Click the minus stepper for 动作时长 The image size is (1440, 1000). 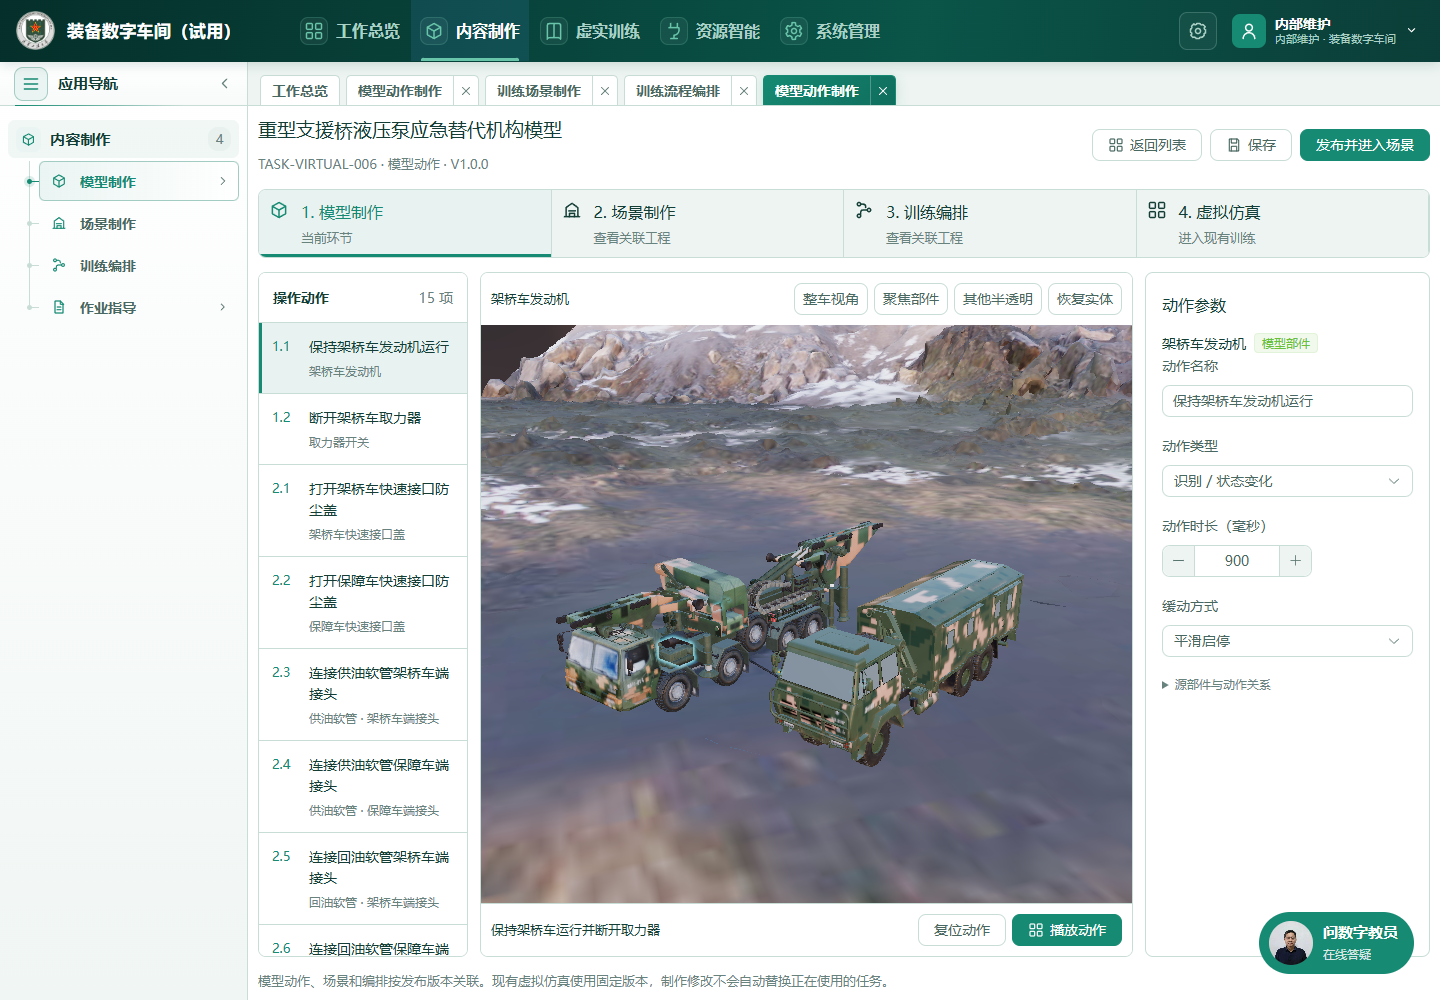[x=1179, y=561]
